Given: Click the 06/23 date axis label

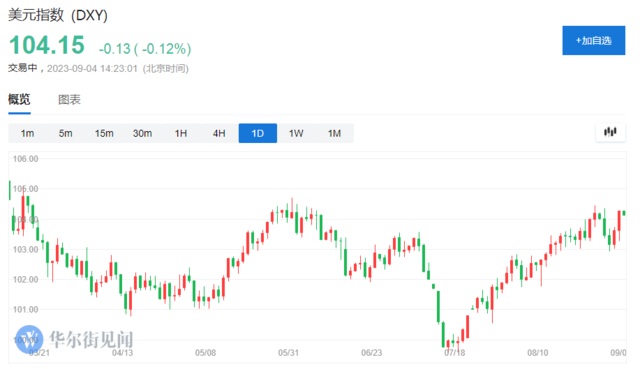Looking at the screenshot, I should pos(371,353).
